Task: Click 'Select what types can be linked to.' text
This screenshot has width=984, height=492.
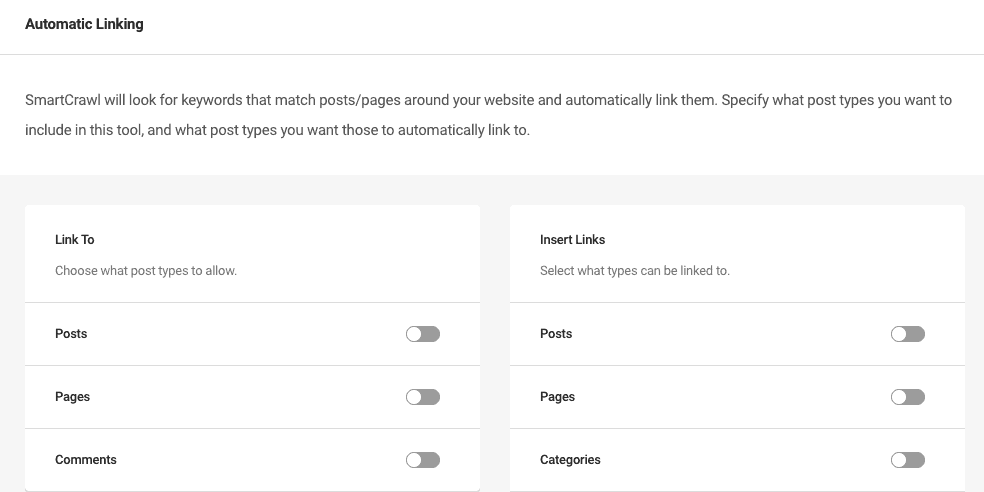Action: (634, 271)
